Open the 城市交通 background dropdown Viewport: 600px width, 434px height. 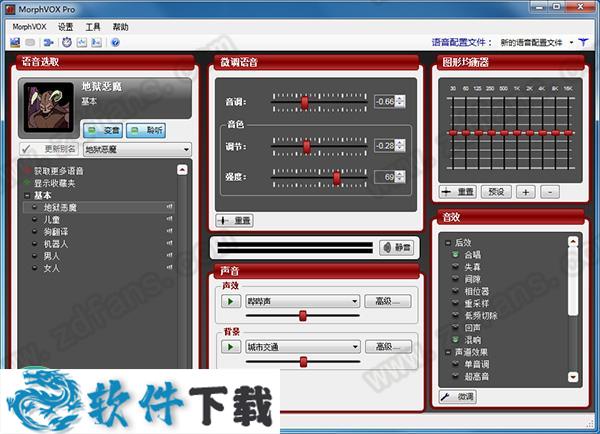pyautogui.click(x=302, y=347)
